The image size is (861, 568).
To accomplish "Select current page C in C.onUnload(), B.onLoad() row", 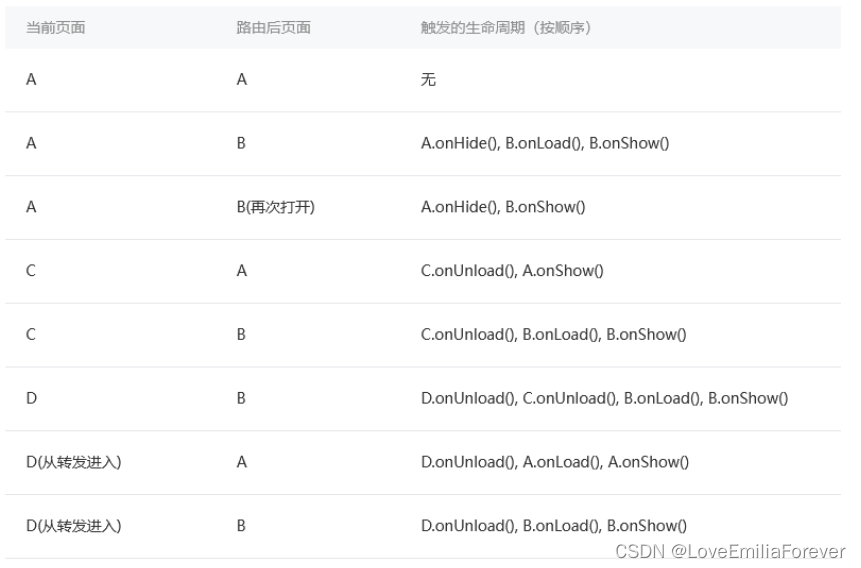I will (31, 335).
